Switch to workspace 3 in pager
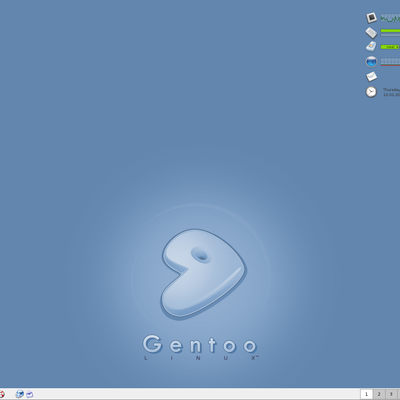This screenshot has height=400, width=400. (x=391, y=394)
